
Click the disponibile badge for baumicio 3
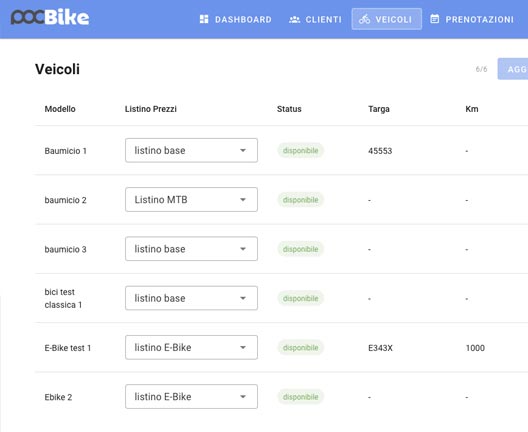pos(300,249)
